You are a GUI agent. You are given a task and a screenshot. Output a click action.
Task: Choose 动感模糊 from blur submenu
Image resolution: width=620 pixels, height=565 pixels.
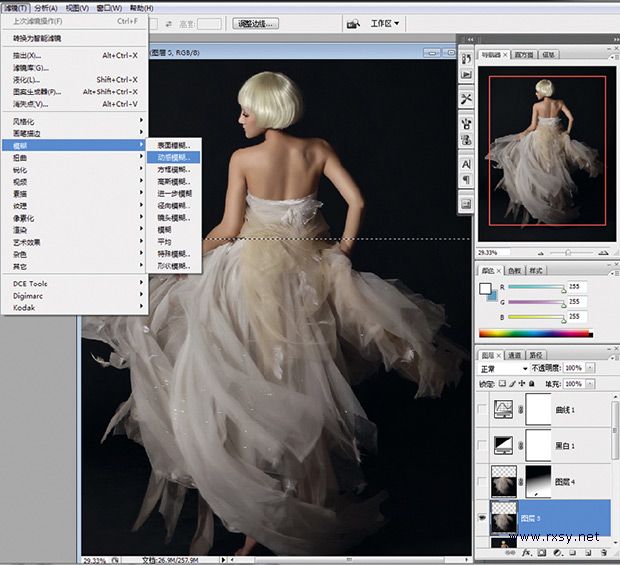coord(174,157)
